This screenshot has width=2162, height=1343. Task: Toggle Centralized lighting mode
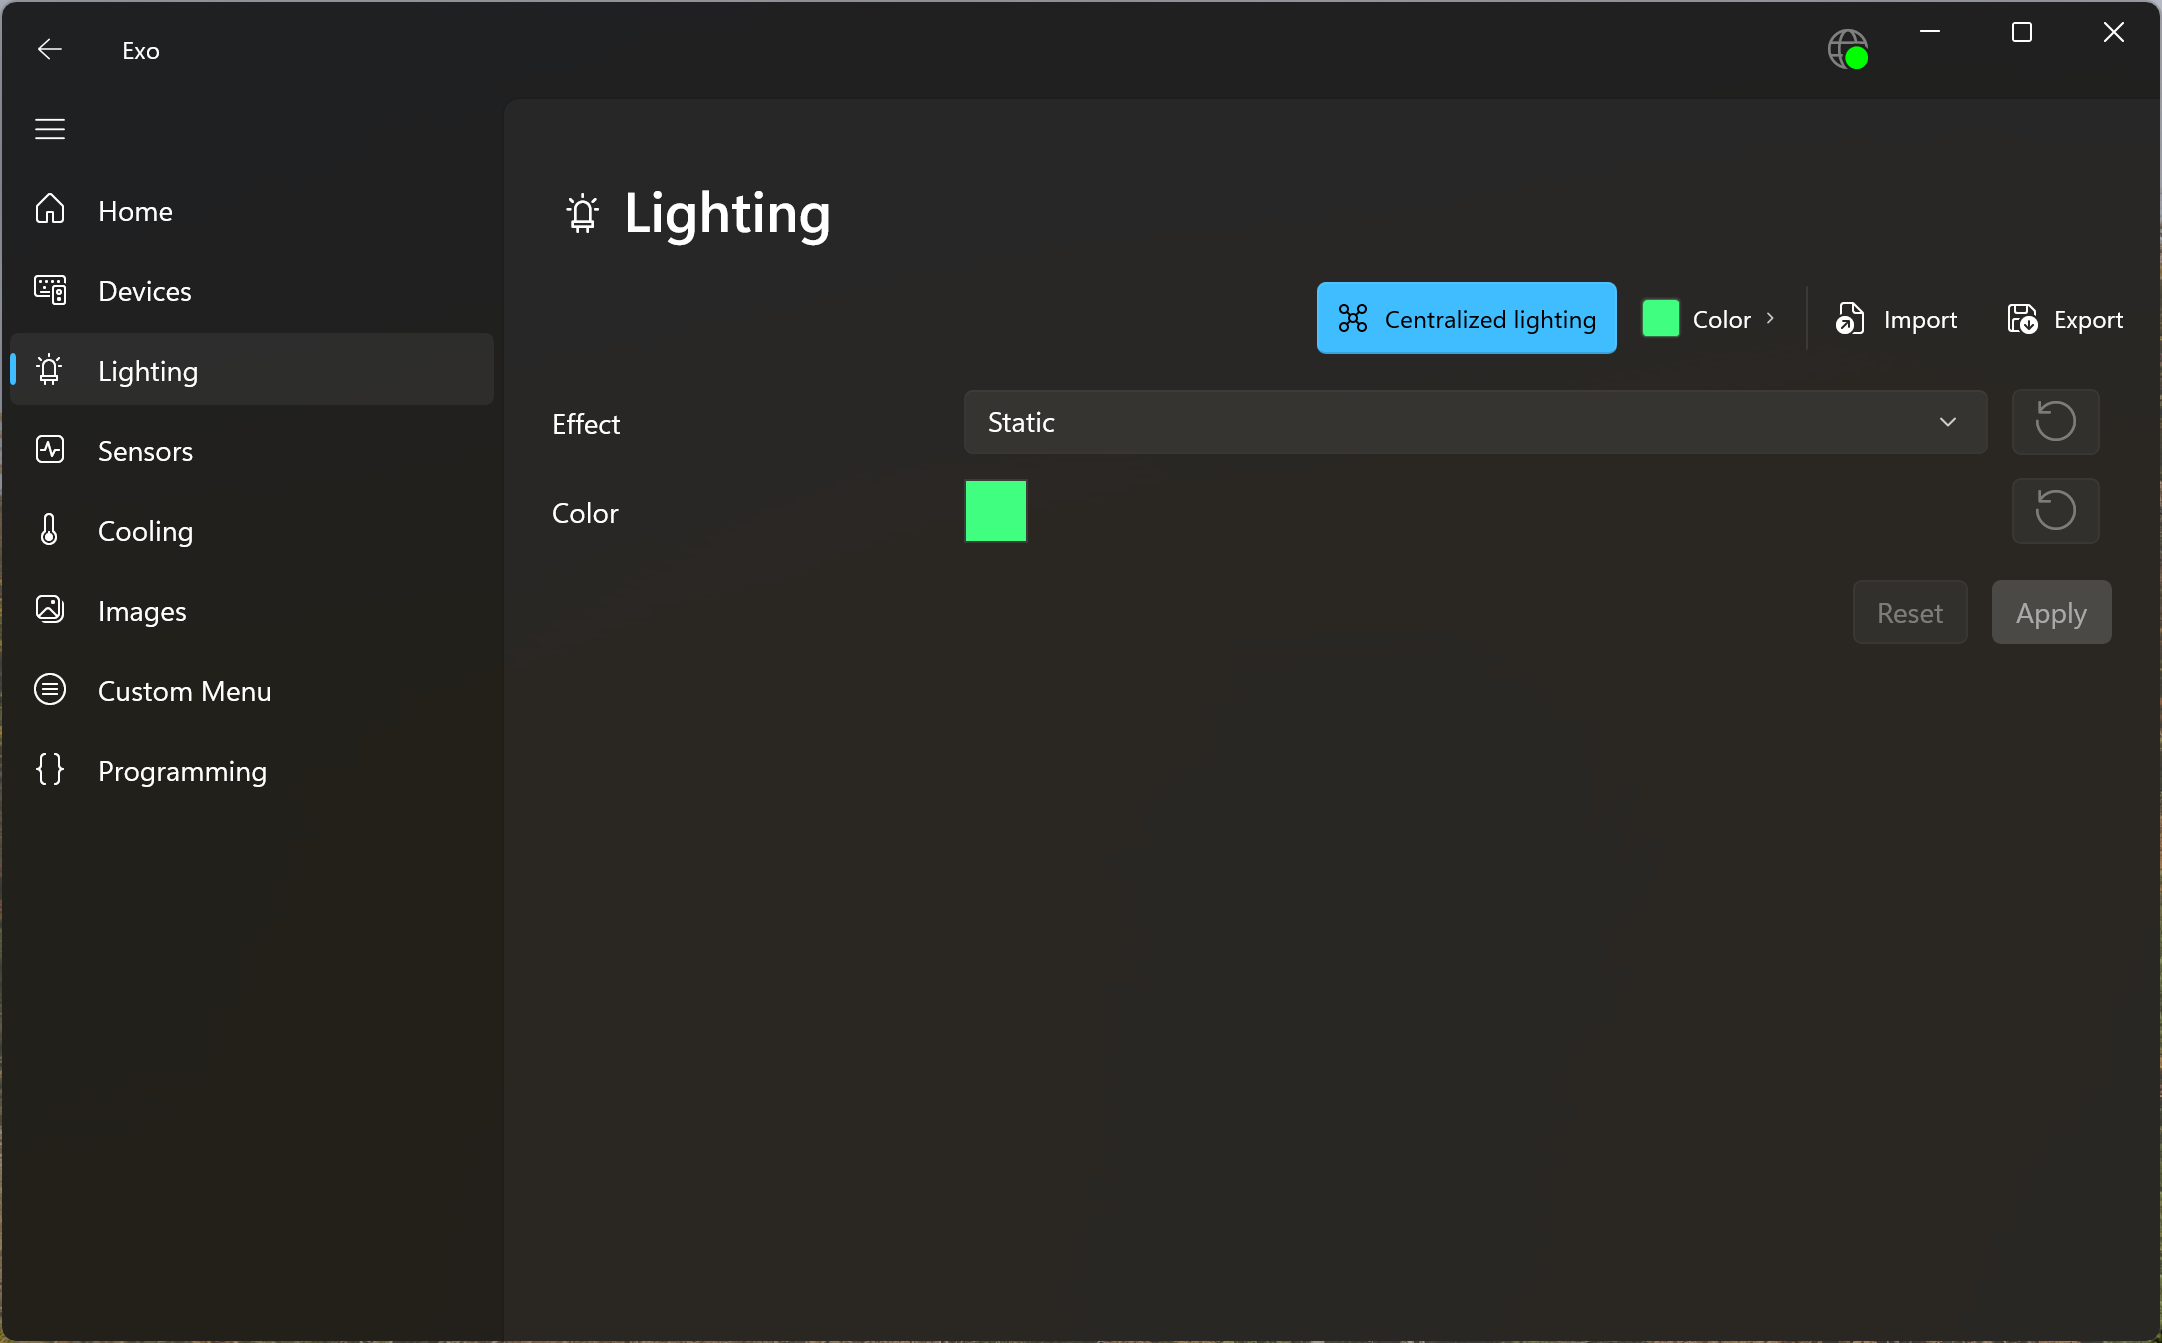pyautogui.click(x=1466, y=319)
